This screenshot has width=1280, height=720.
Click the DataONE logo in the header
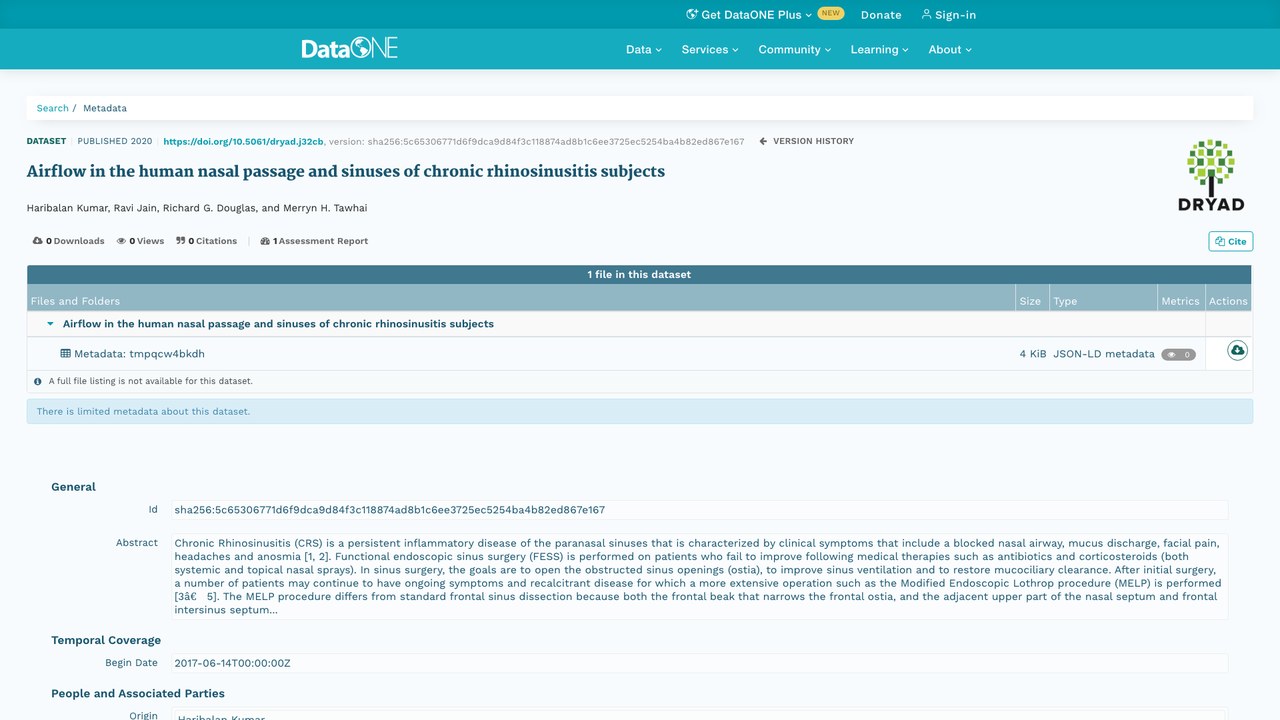[x=350, y=48]
